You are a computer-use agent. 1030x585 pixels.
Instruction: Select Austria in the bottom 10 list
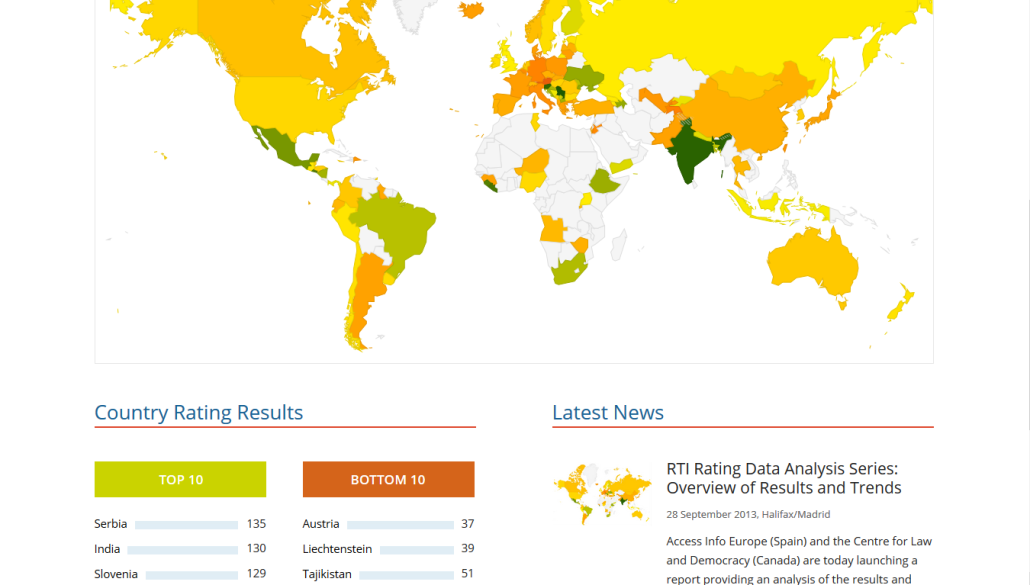pyautogui.click(x=321, y=524)
